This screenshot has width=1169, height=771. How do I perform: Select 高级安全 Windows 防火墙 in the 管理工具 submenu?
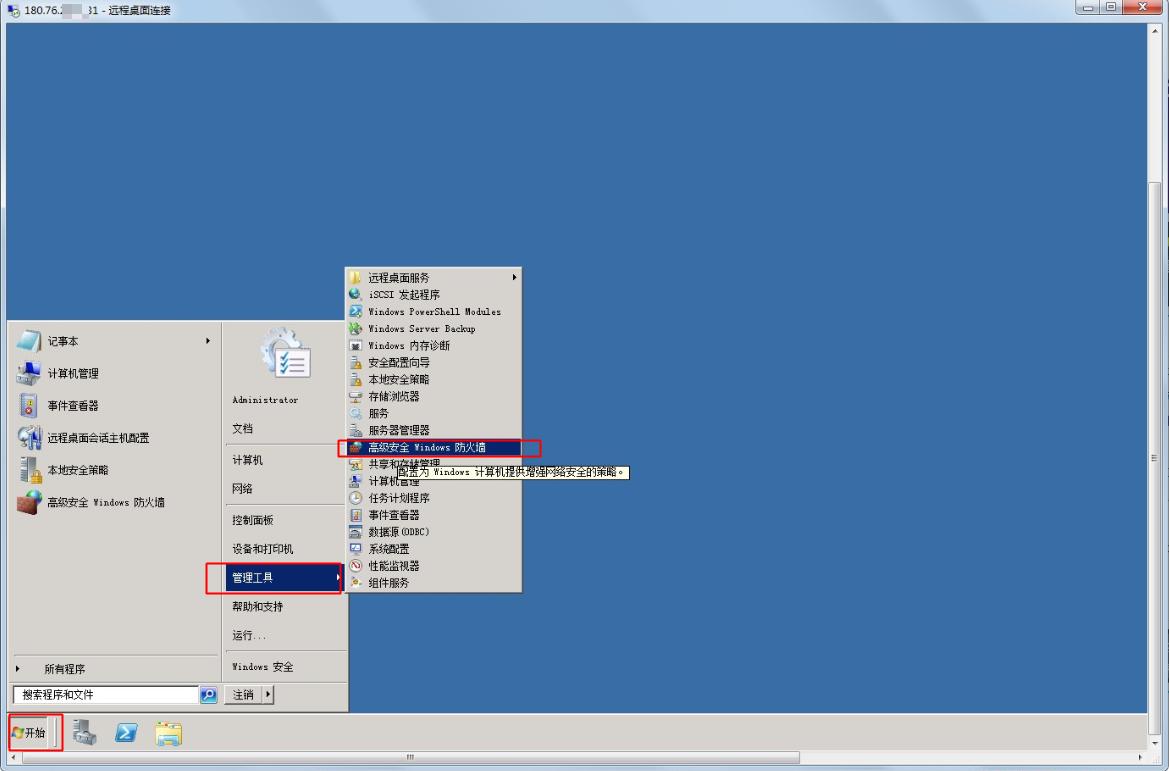(434, 447)
